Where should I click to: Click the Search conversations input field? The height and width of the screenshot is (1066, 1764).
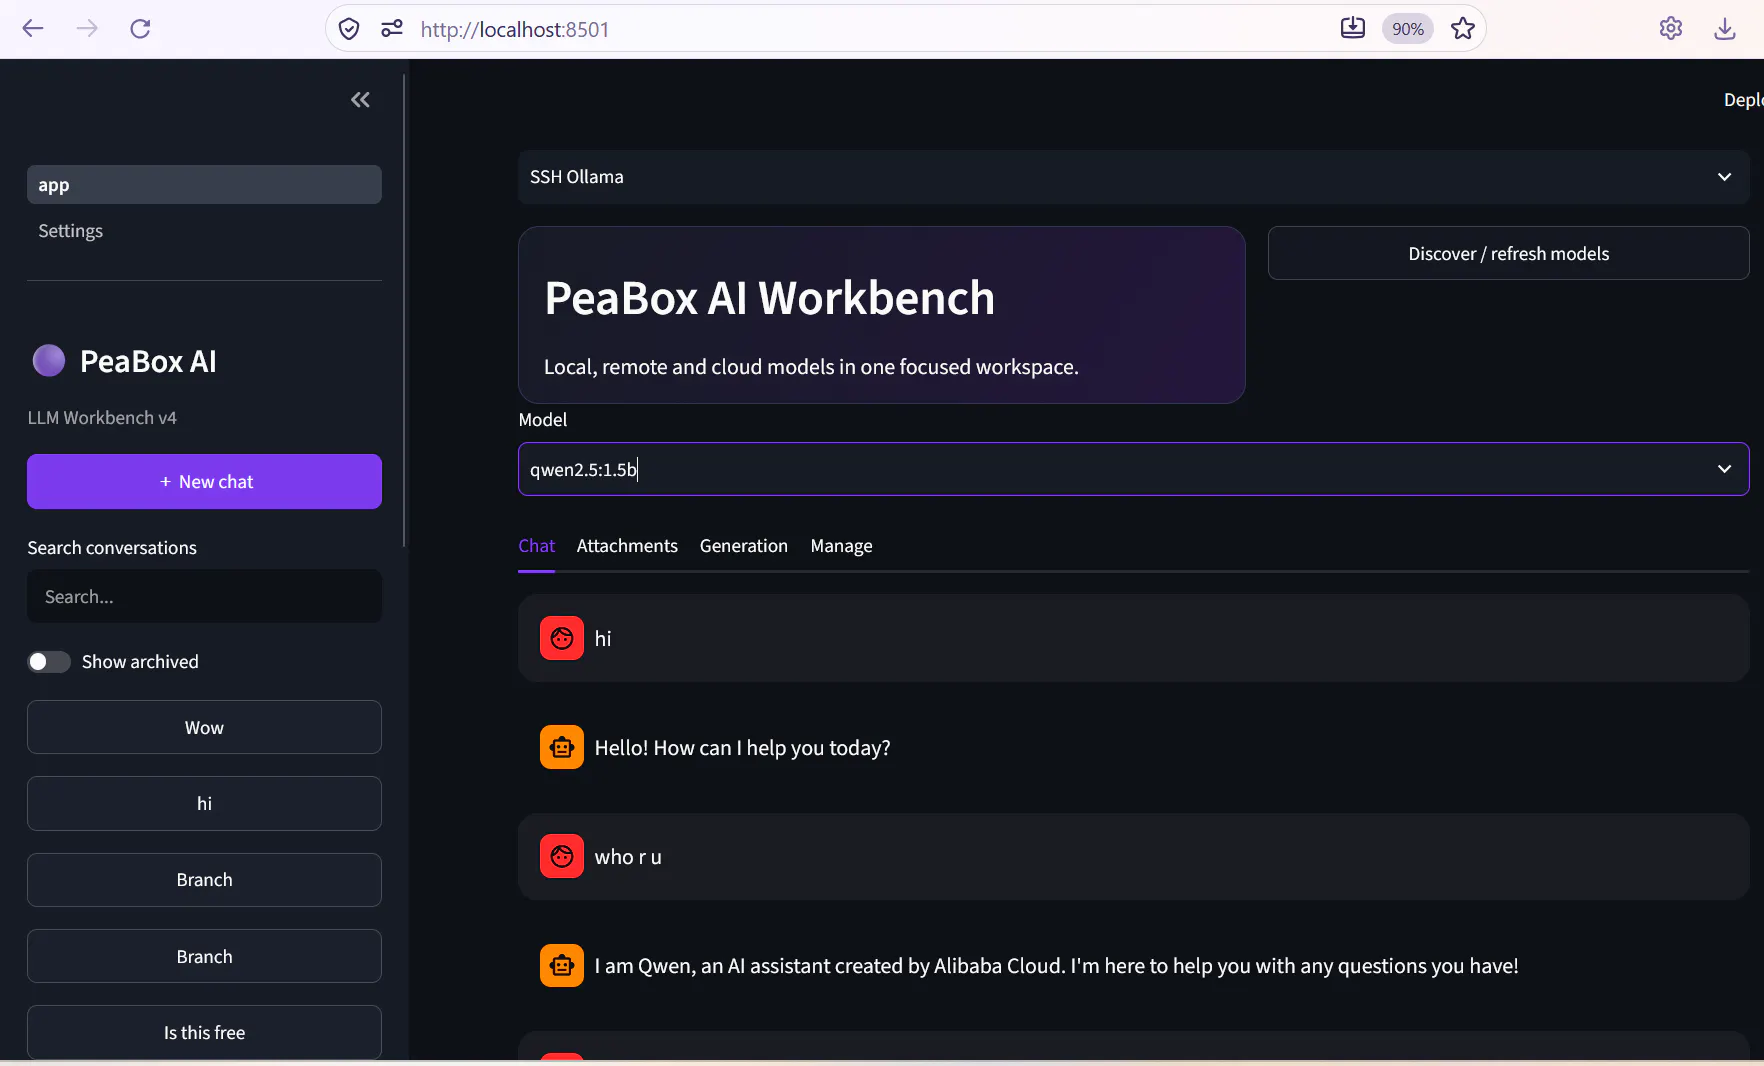(204, 597)
